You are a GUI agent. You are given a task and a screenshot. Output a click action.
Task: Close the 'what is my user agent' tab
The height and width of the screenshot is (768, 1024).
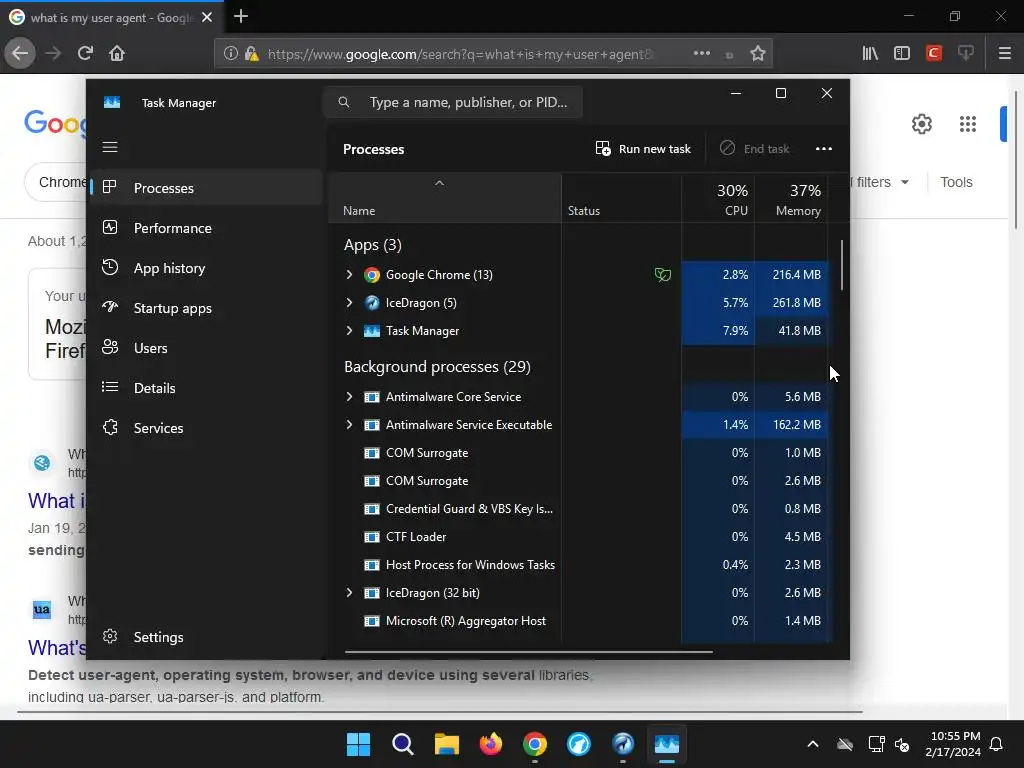207,18
